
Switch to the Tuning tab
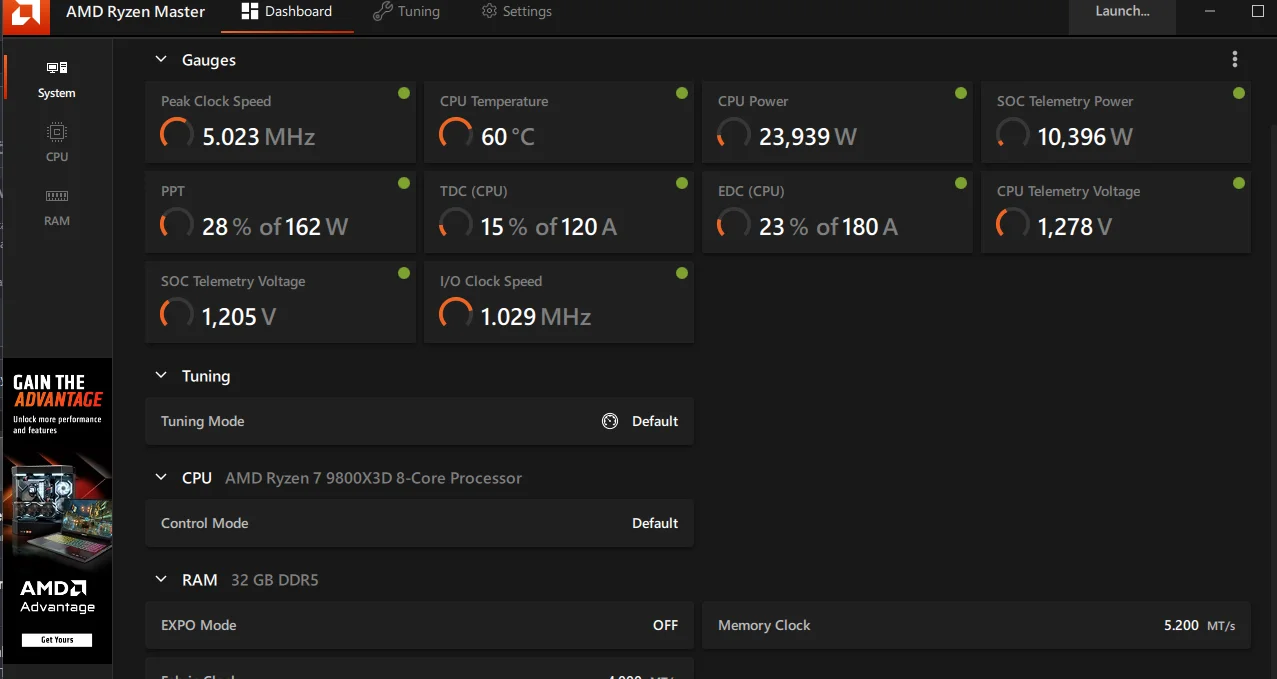[x=406, y=12]
